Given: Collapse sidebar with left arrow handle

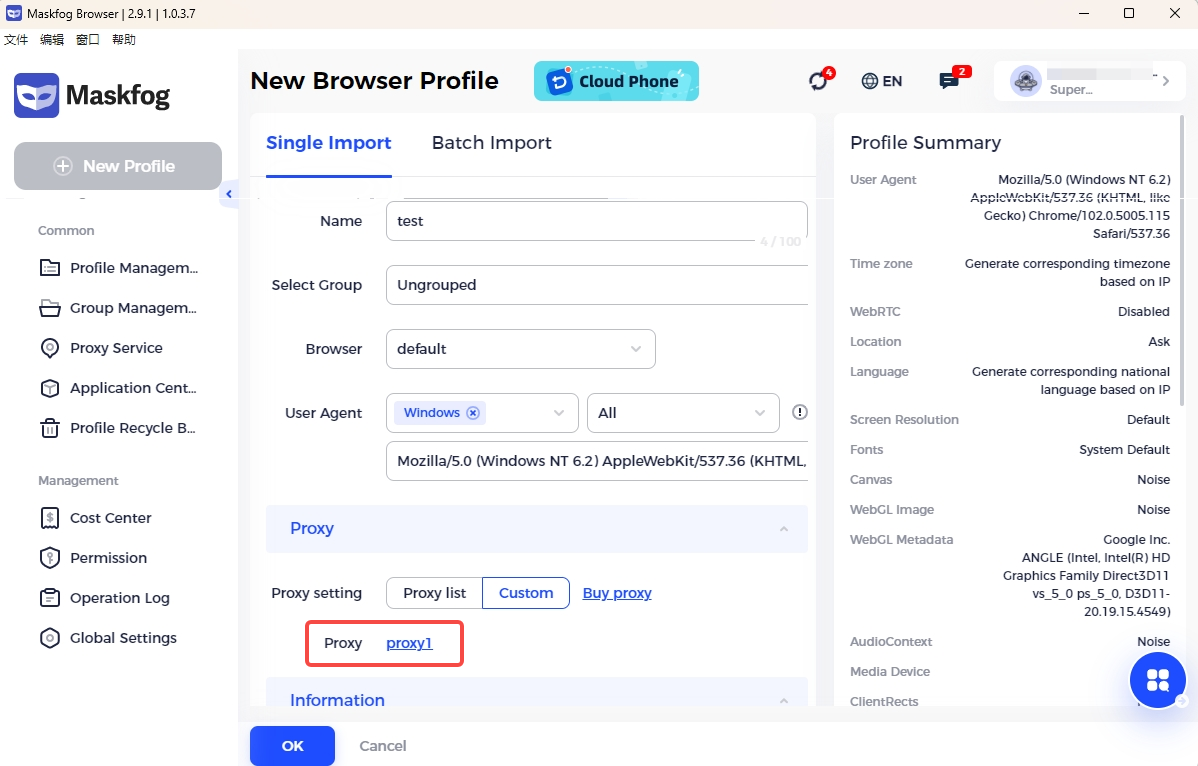Looking at the screenshot, I should coord(228,194).
